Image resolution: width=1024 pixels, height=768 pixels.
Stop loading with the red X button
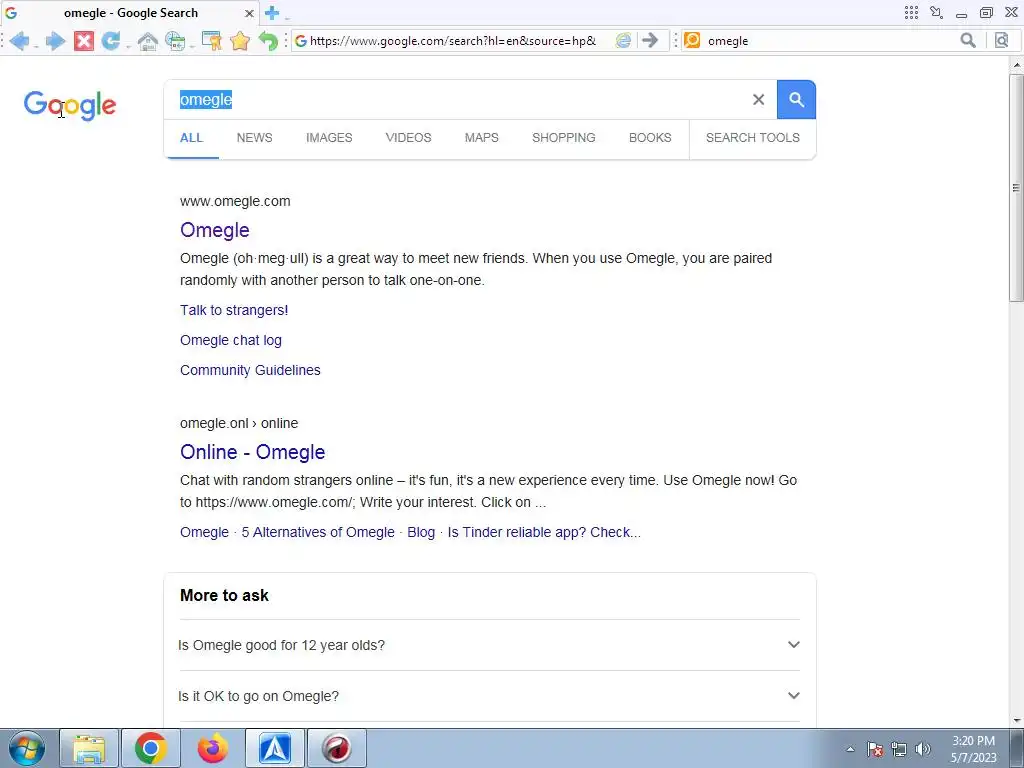(84, 41)
